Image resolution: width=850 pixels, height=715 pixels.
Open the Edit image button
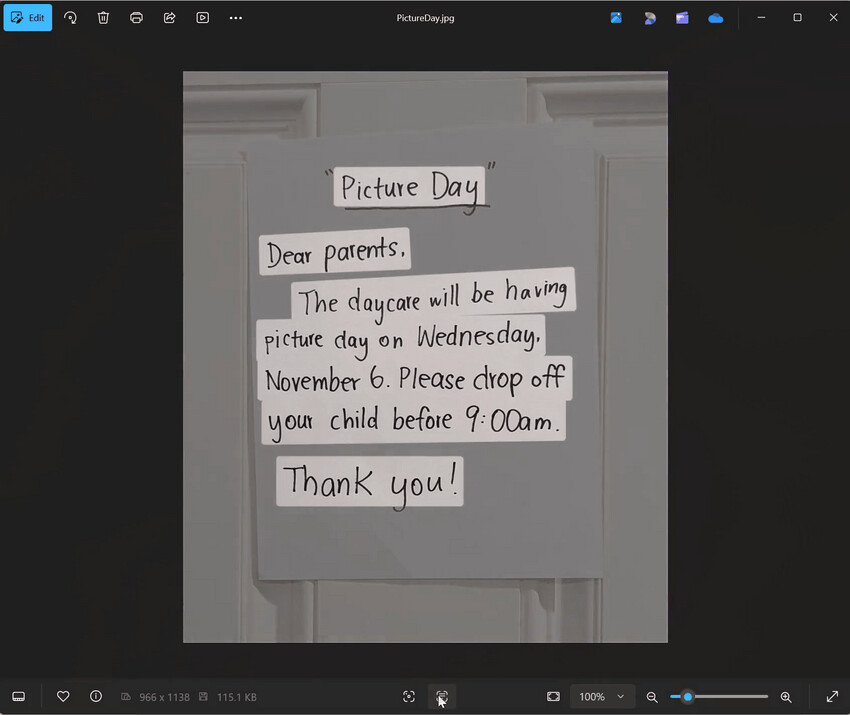pos(28,18)
